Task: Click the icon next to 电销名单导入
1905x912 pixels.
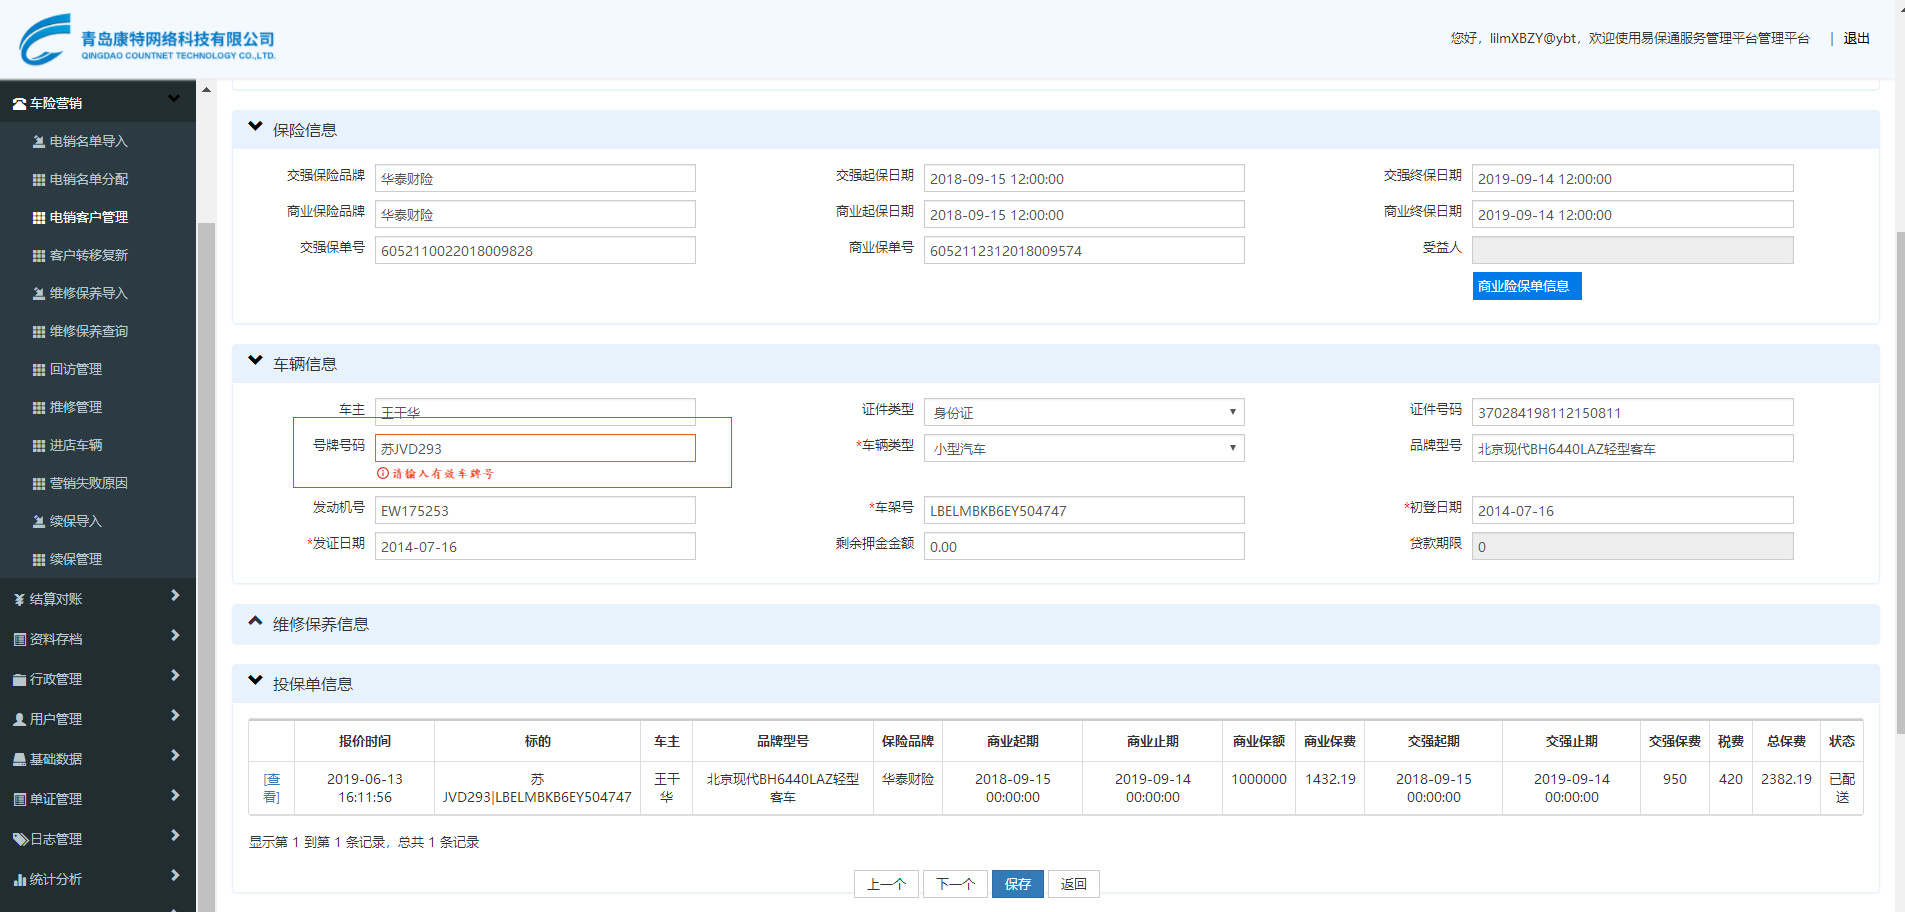Action: pos(39,142)
